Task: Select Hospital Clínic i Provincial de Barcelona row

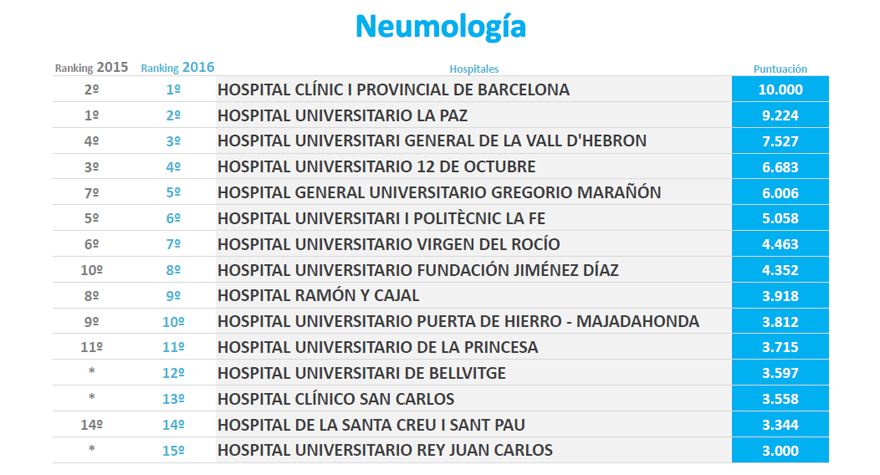Action: (x=393, y=89)
